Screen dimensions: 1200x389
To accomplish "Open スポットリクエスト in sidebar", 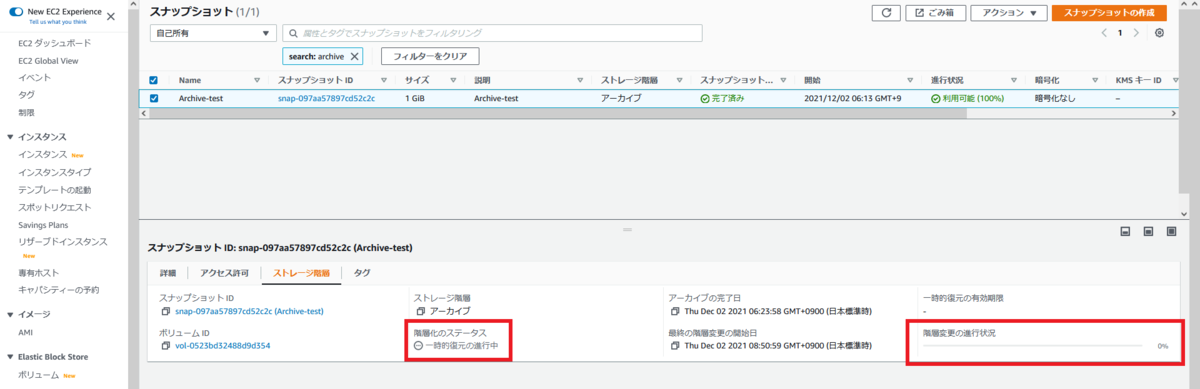I will pyautogui.click(x=54, y=207).
